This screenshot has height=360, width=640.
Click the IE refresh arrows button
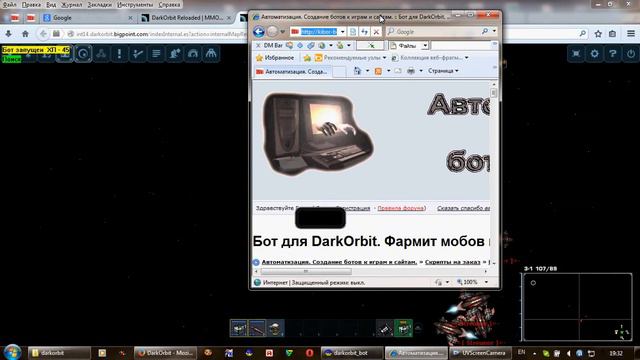pyautogui.click(x=364, y=31)
